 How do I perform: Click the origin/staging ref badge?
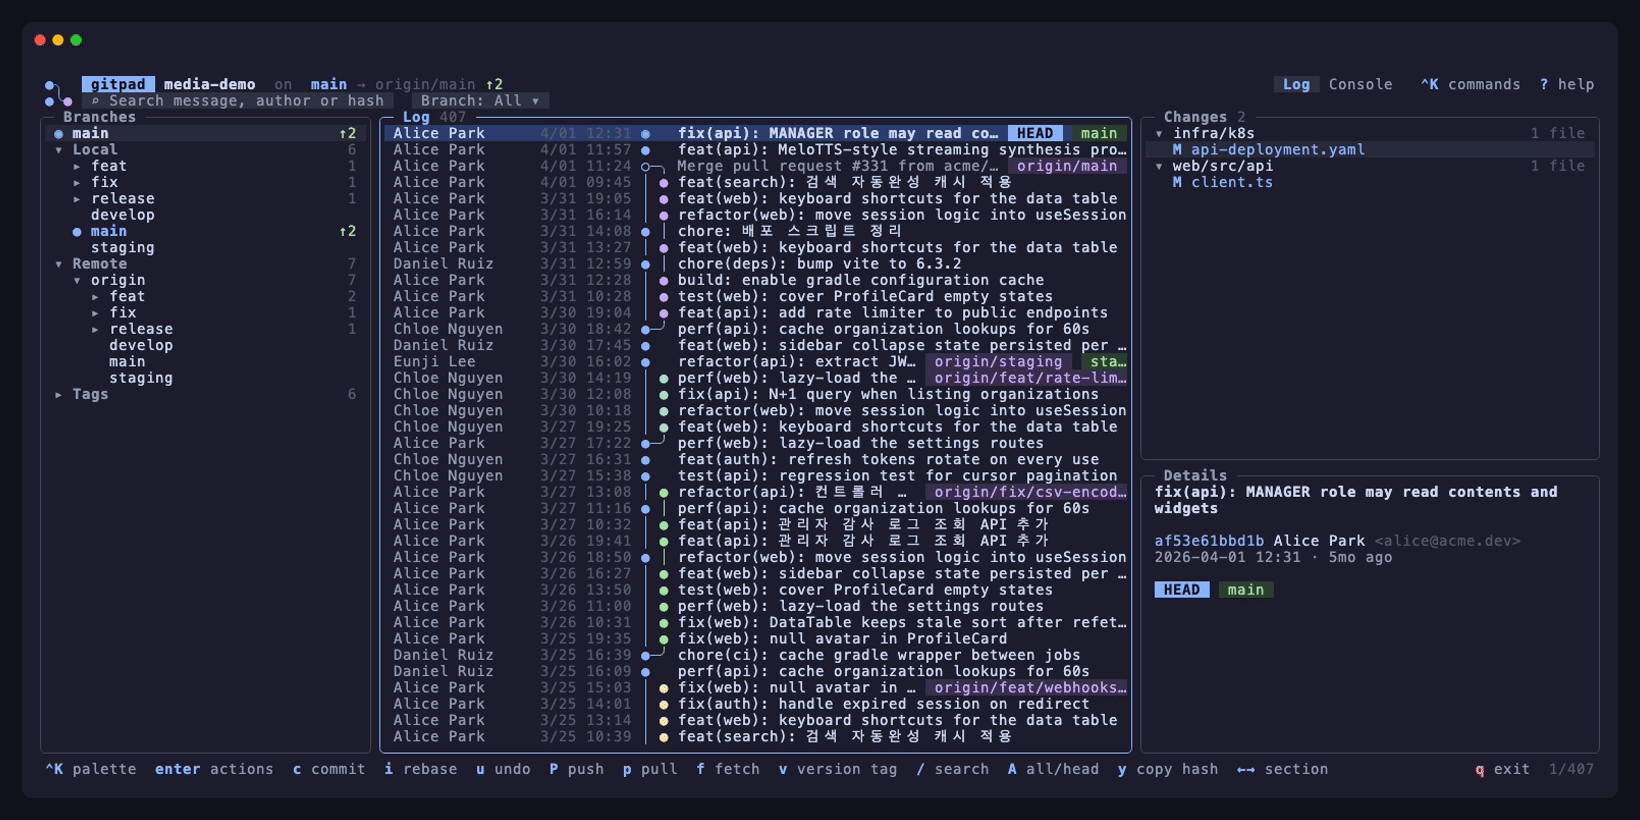click(998, 362)
